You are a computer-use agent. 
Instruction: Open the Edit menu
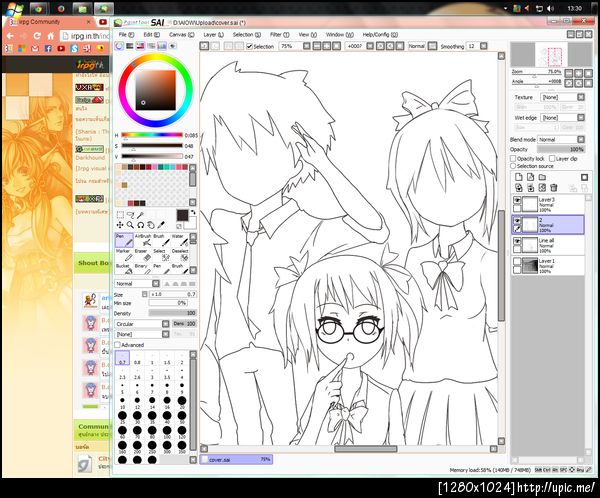coord(151,34)
